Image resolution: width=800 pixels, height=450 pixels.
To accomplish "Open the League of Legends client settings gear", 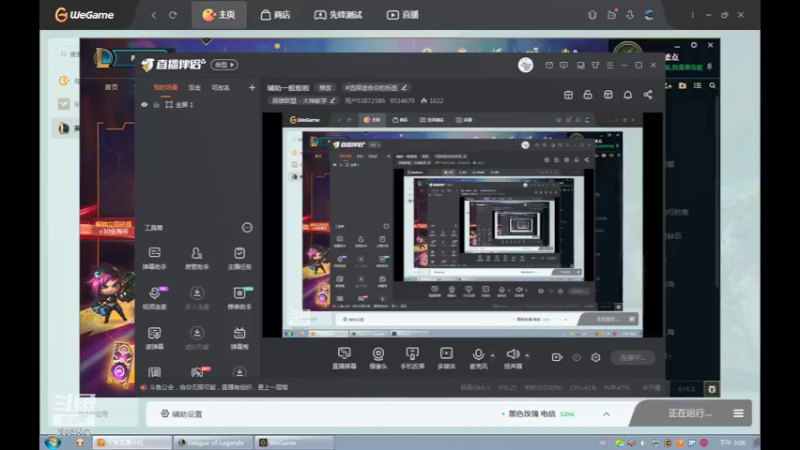I will pyautogui.click(x=694, y=45).
